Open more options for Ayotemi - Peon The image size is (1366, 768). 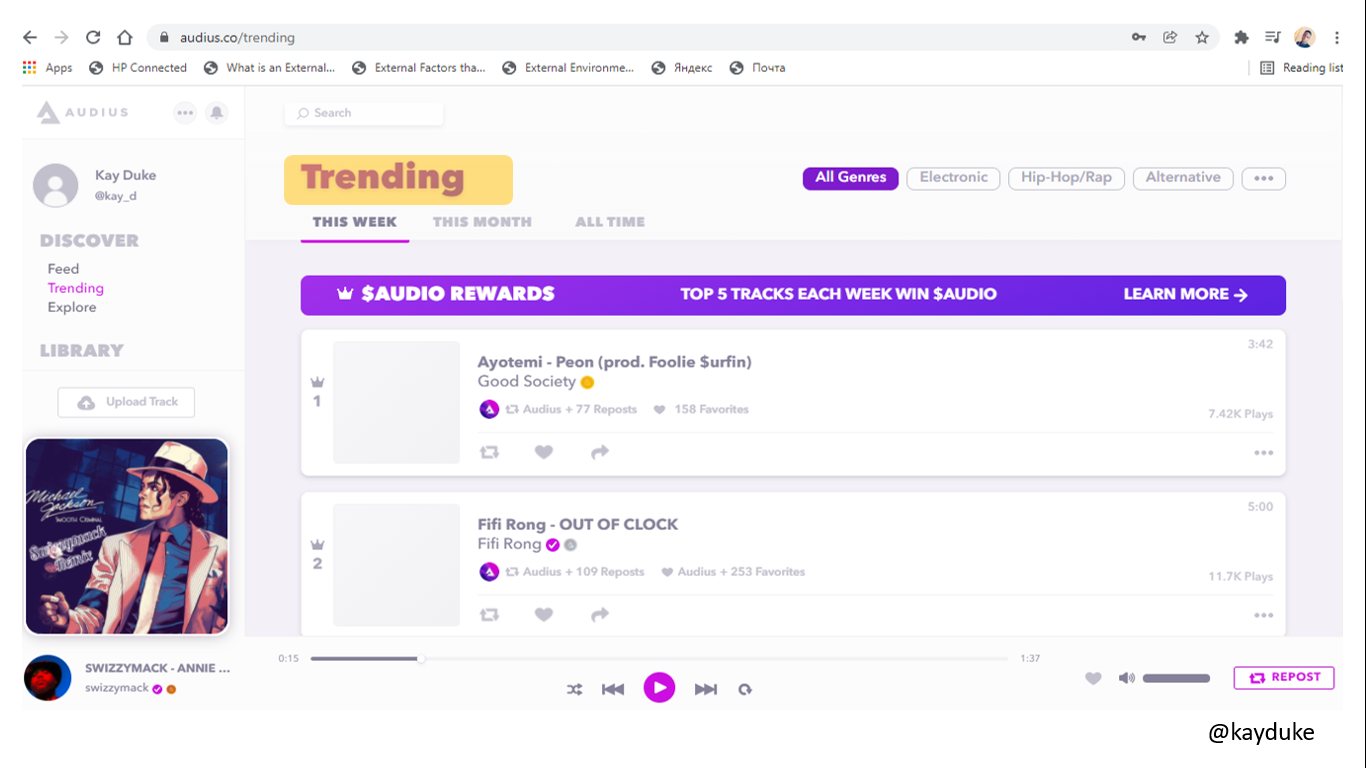(1264, 453)
